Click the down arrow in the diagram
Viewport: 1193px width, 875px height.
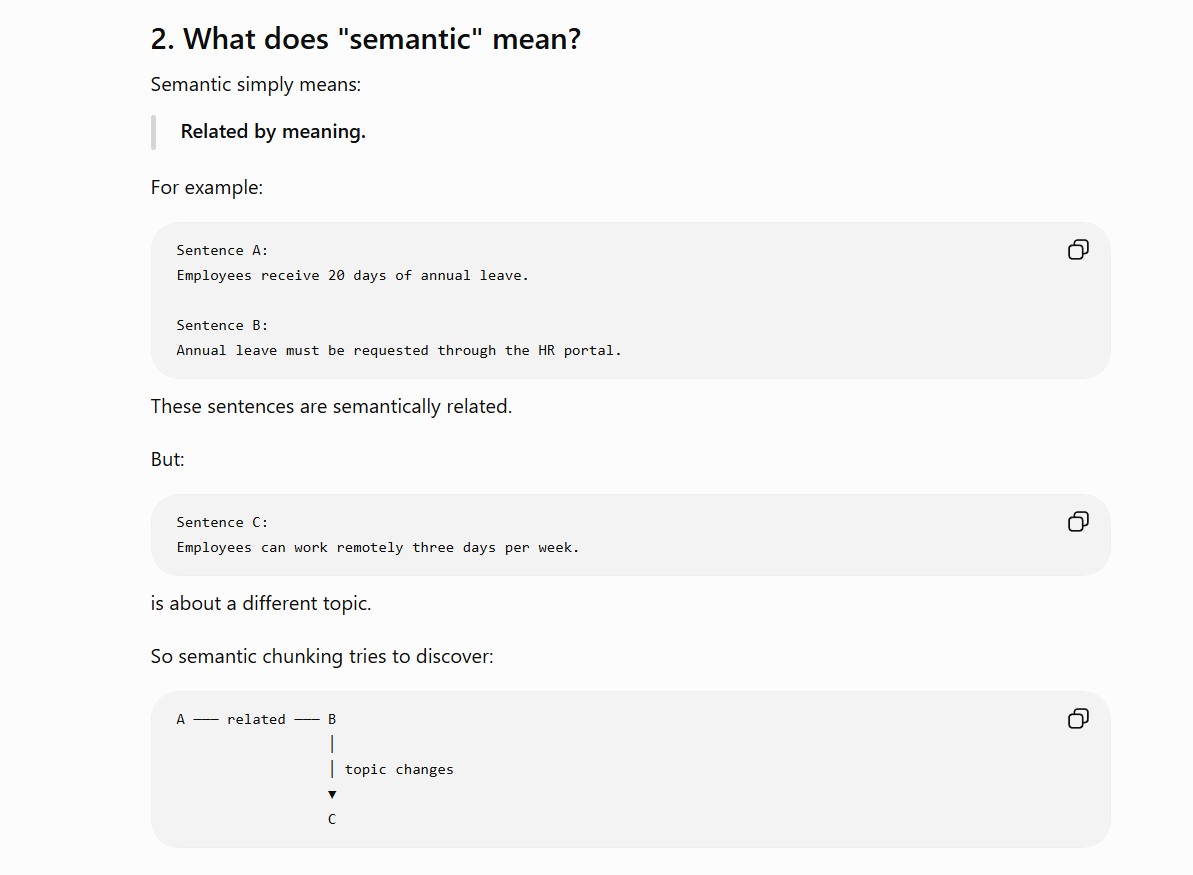point(332,794)
